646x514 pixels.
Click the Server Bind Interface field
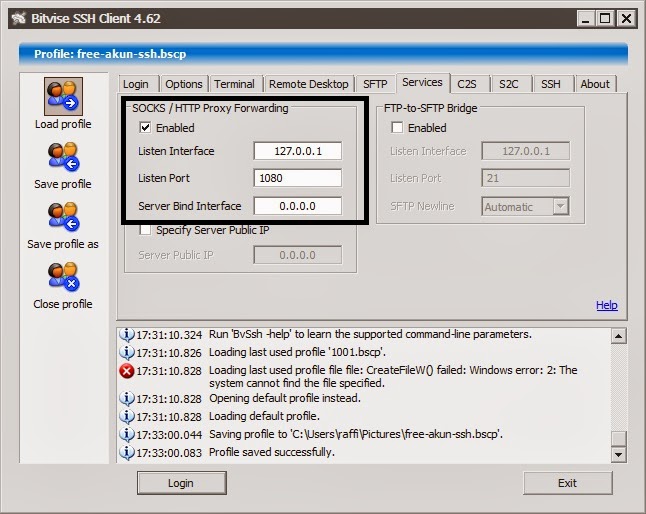pos(297,206)
